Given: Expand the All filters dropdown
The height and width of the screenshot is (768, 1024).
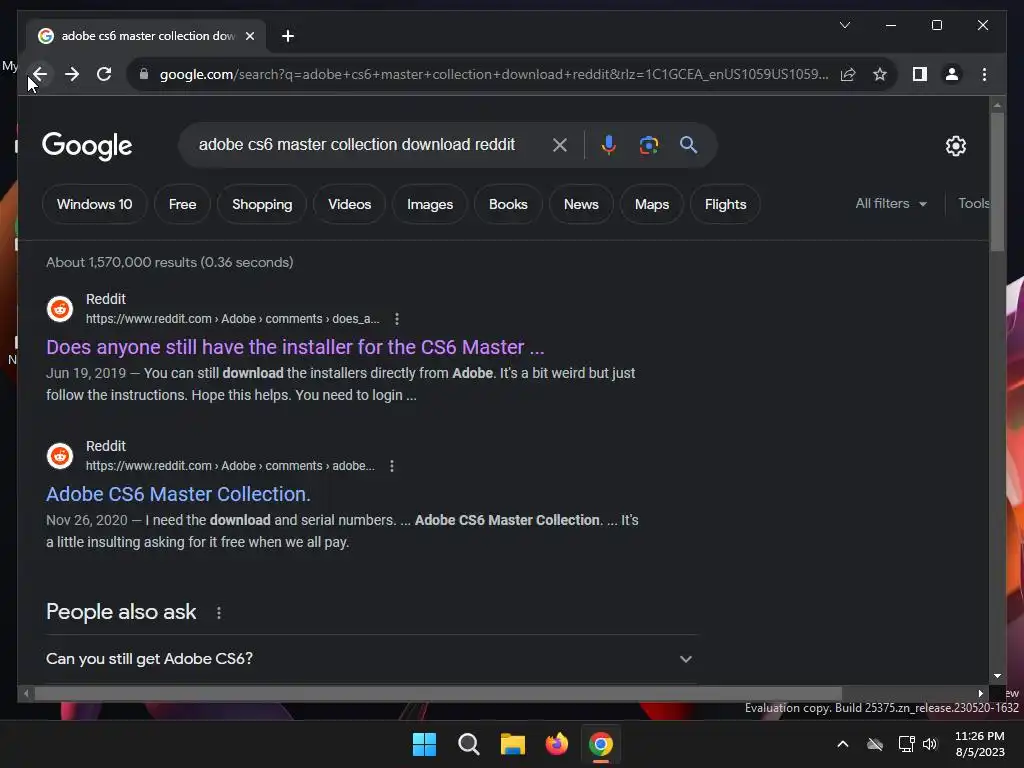Looking at the screenshot, I should pyautogui.click(x=891, y=204).
